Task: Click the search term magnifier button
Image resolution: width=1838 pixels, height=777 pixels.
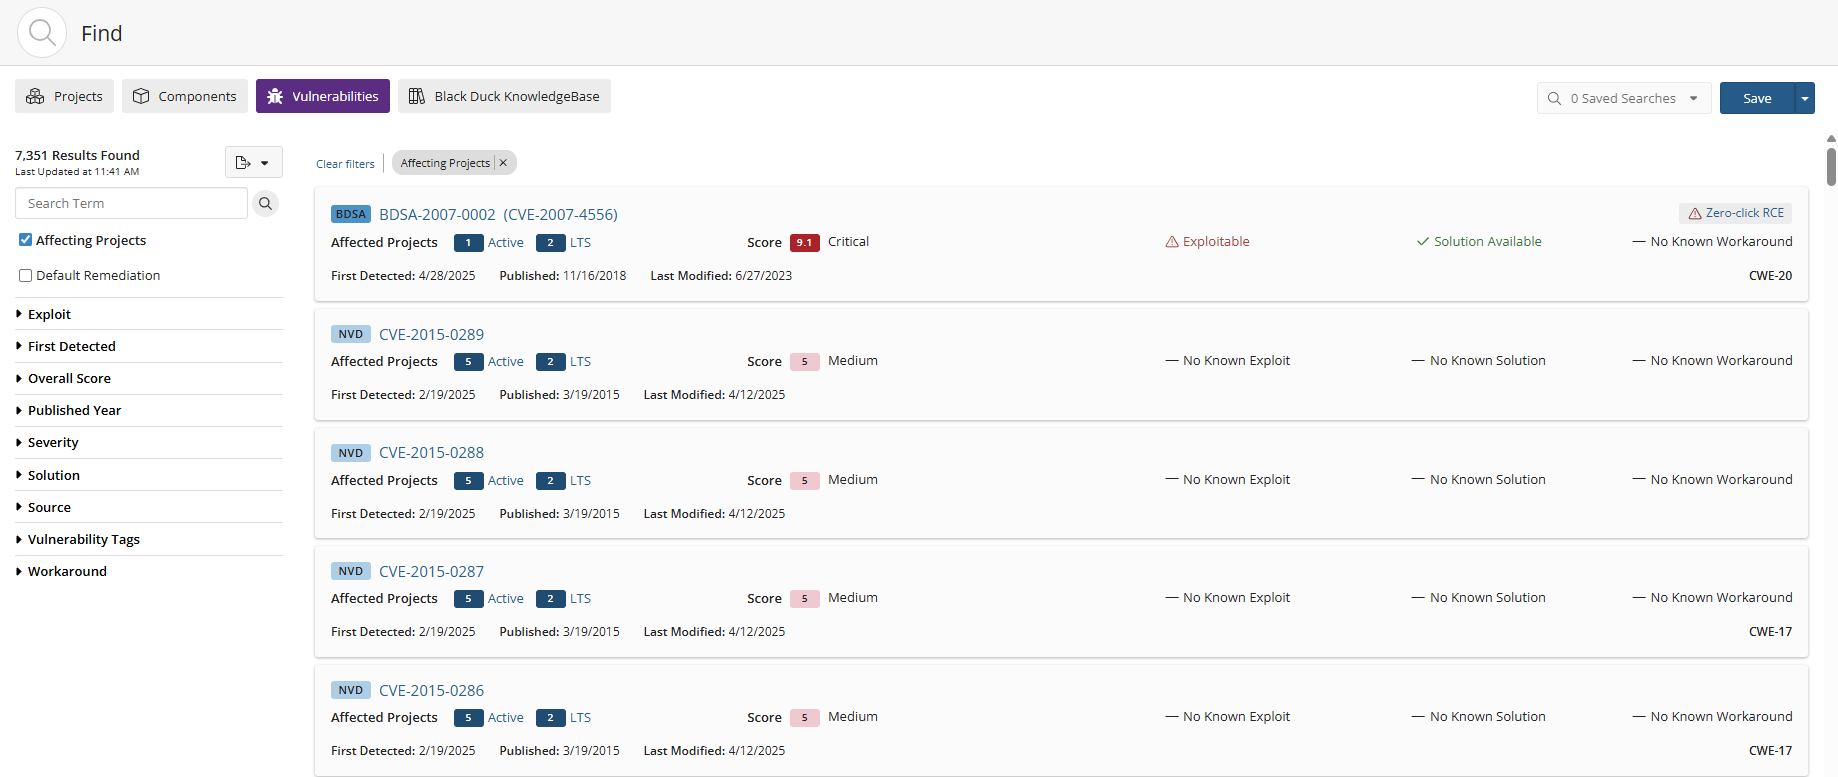Action: [265, 203]
